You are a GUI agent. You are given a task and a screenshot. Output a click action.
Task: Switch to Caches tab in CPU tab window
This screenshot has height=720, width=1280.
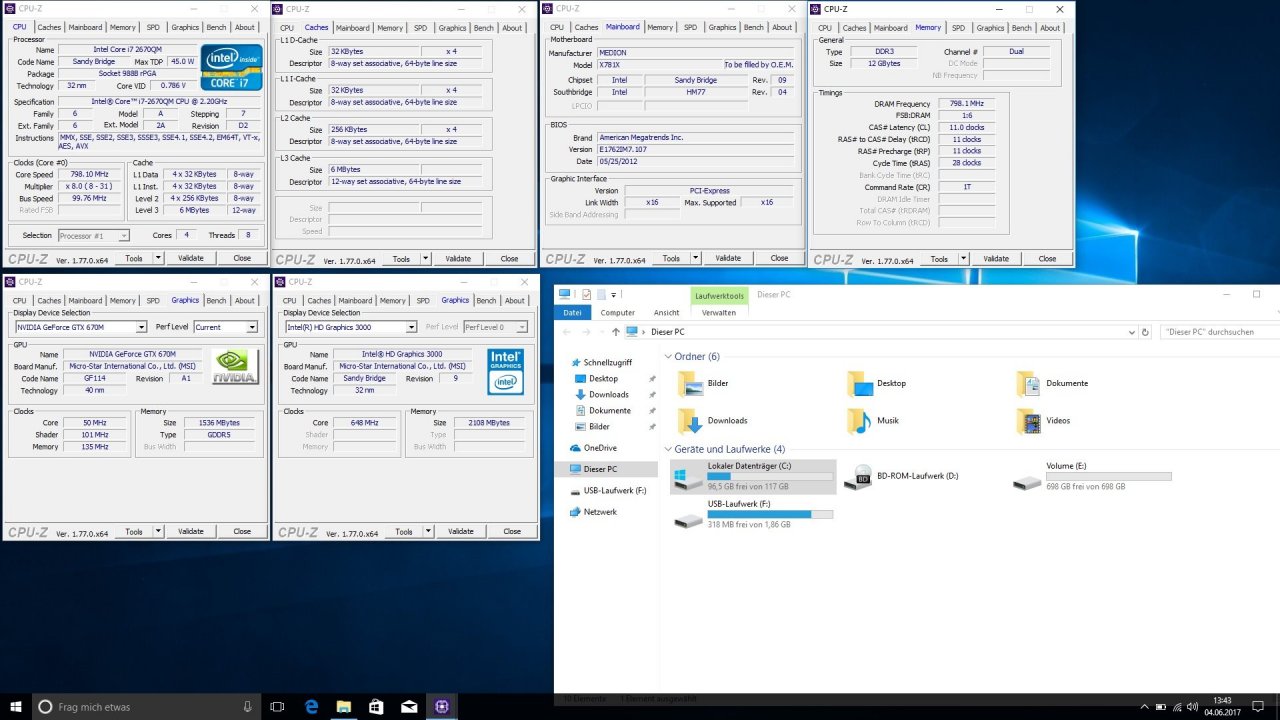pos(49,27)
